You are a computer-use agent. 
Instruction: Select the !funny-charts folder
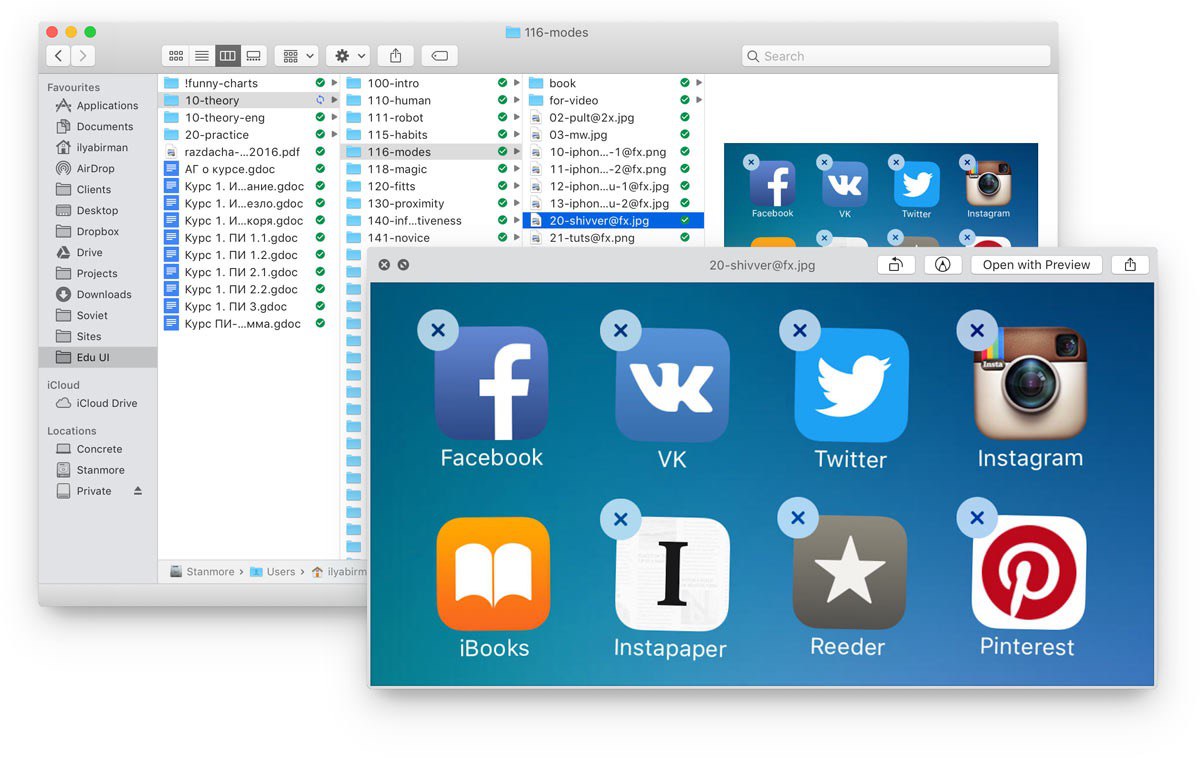click(x=249, y=83)
